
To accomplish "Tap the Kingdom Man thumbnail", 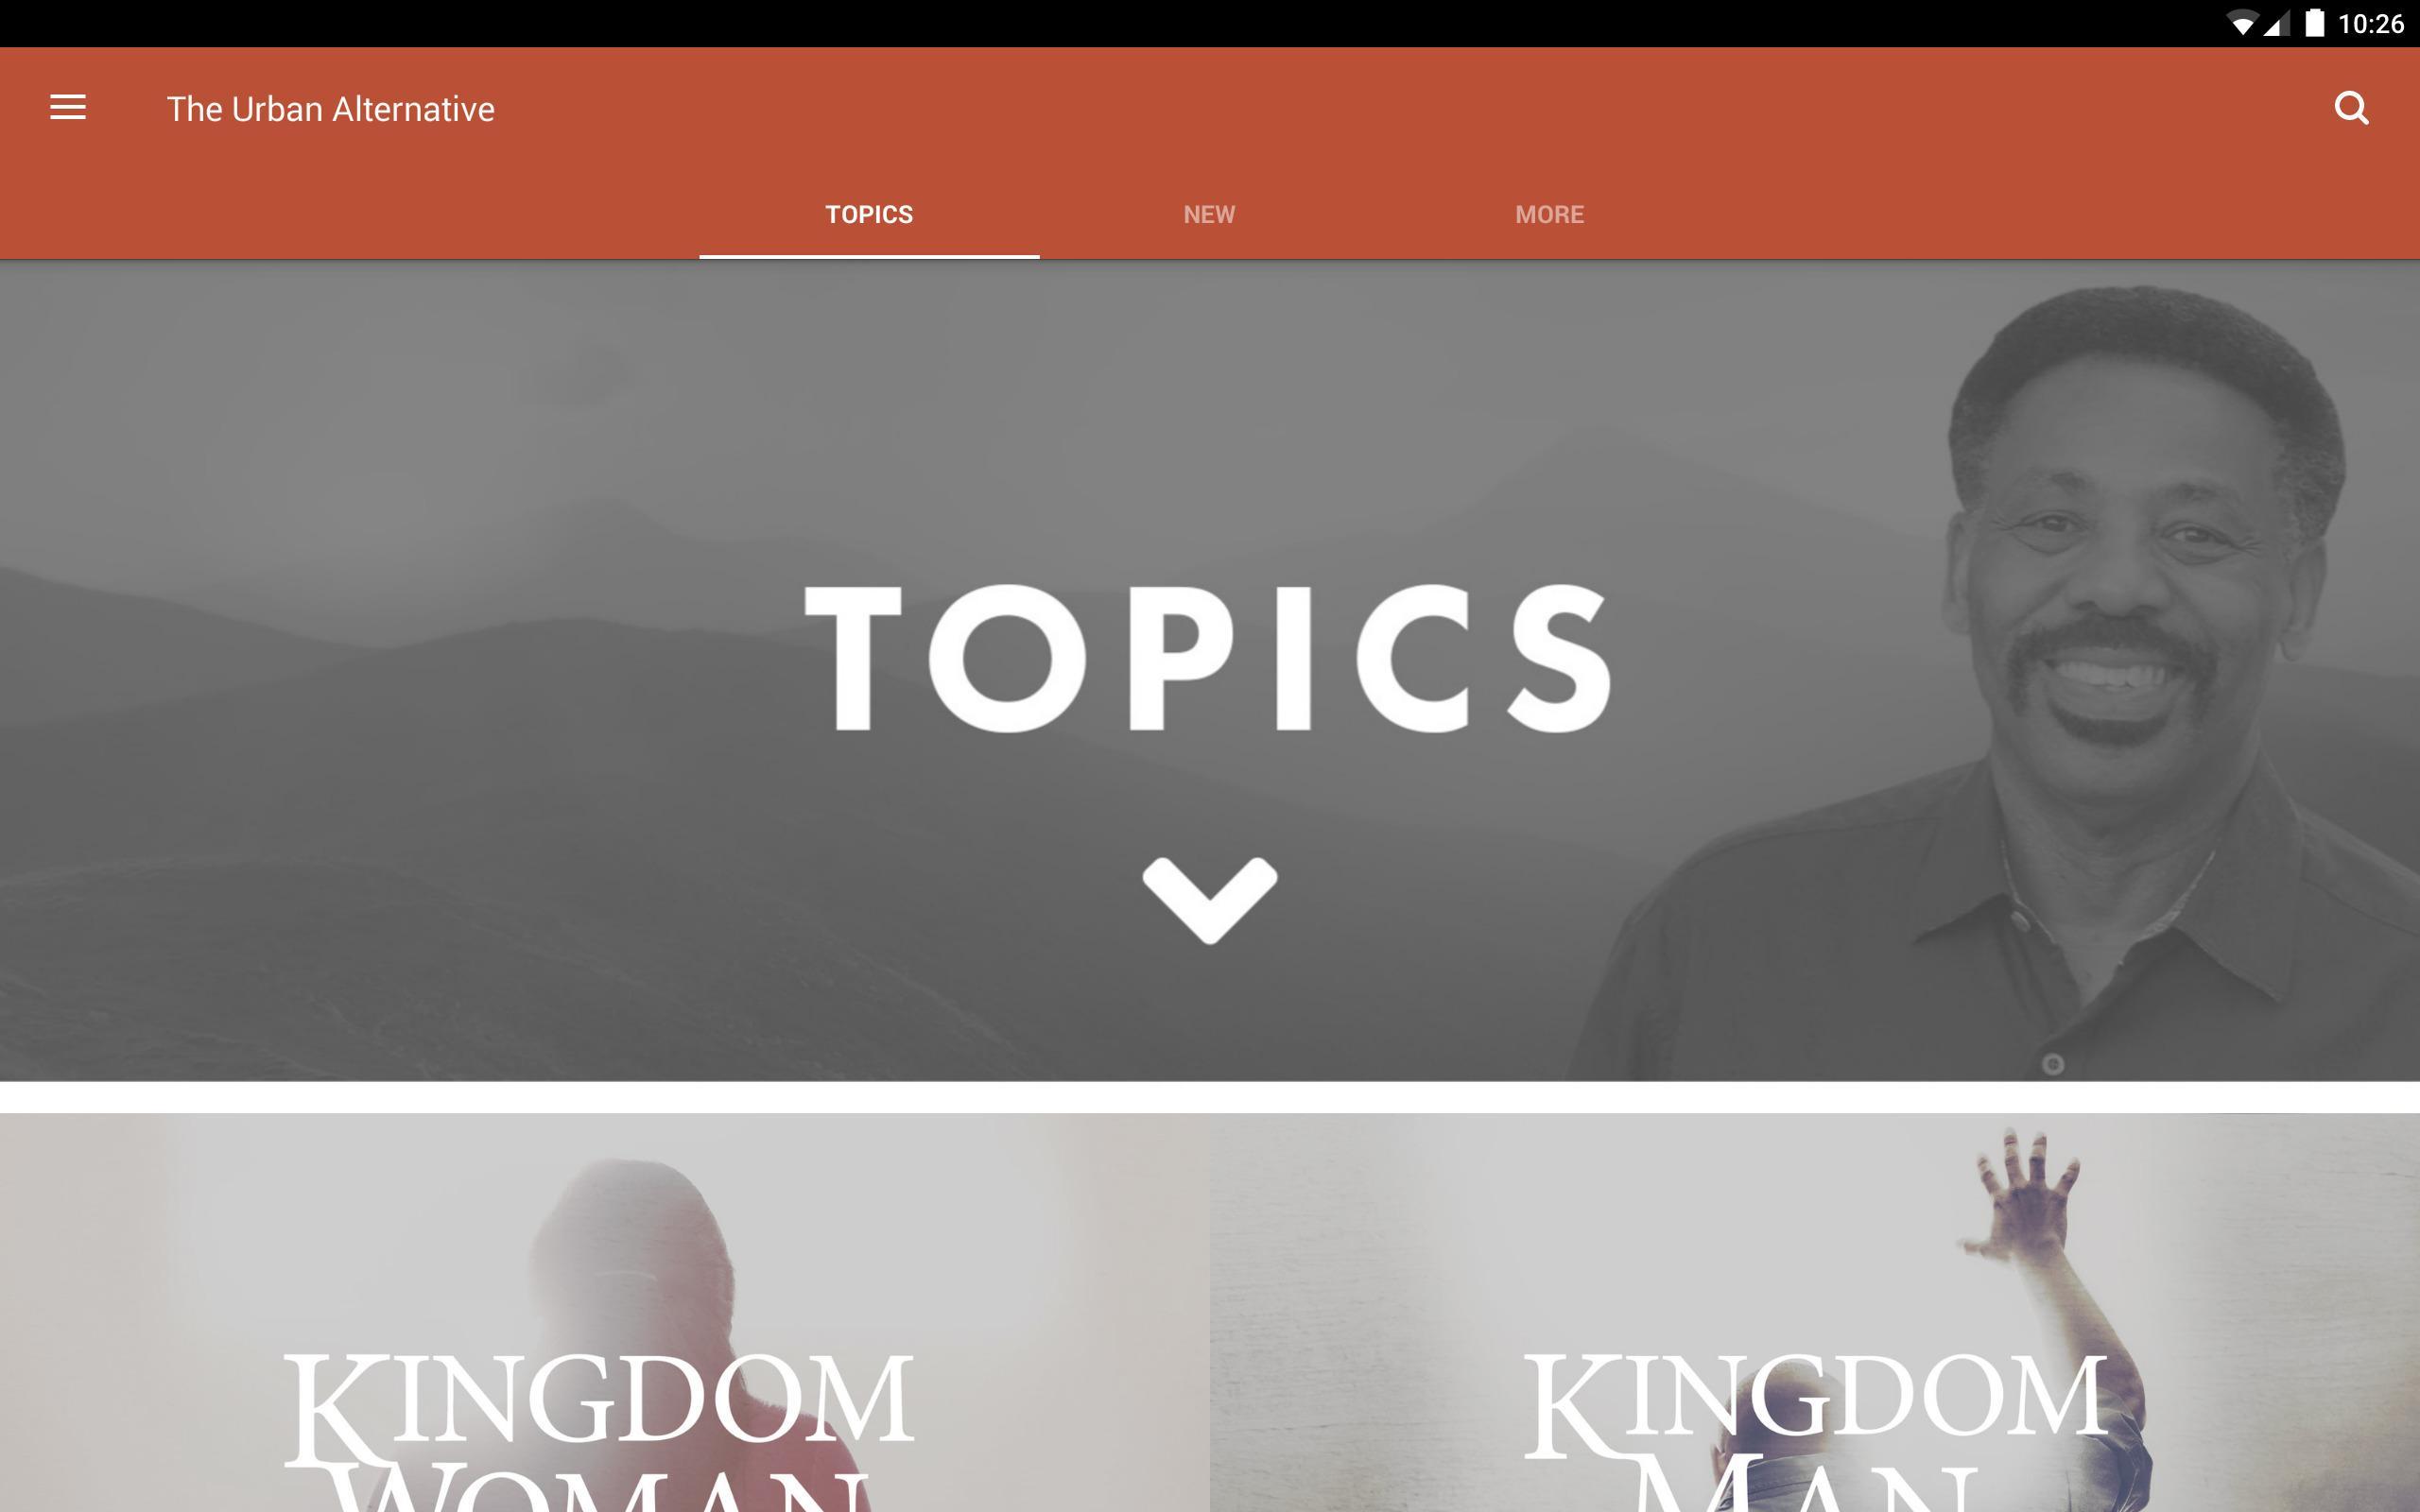I will (x=1814, y=1312).
